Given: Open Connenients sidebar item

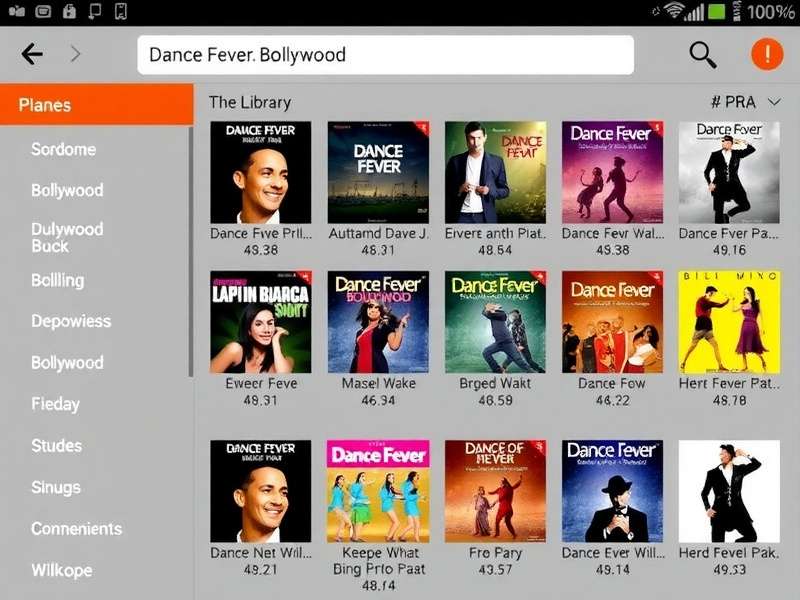Looking at the screenshot, I should tap(76, 529).
